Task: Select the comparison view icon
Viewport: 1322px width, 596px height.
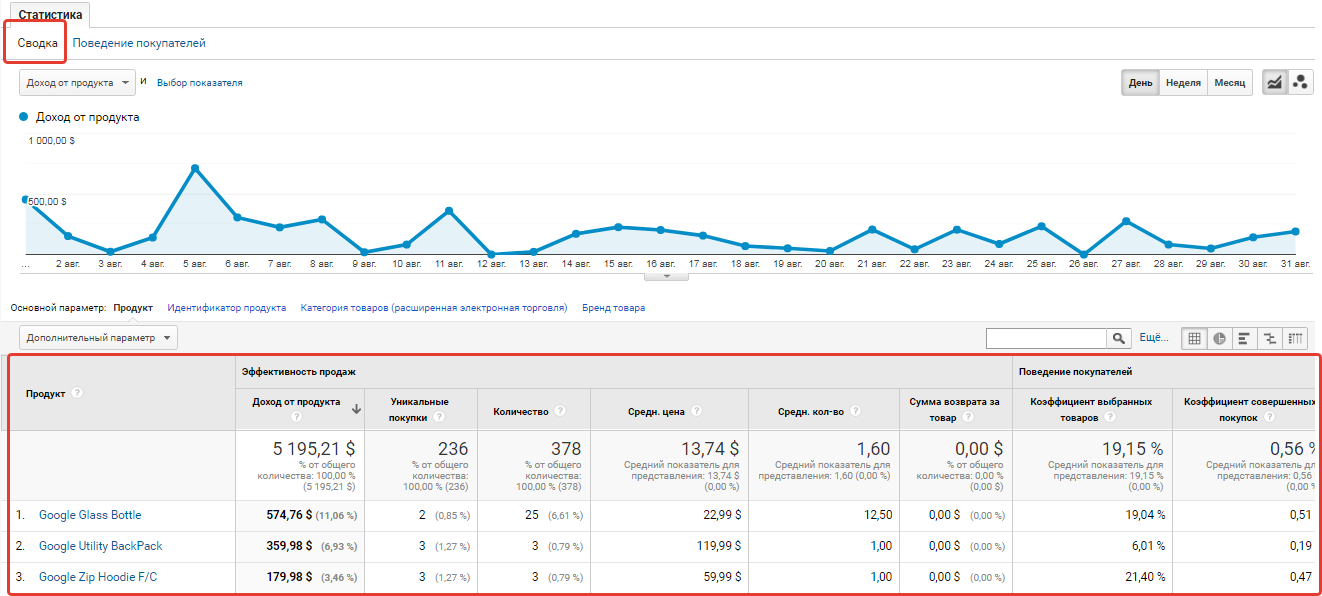Action: [x=1270, y=338]
